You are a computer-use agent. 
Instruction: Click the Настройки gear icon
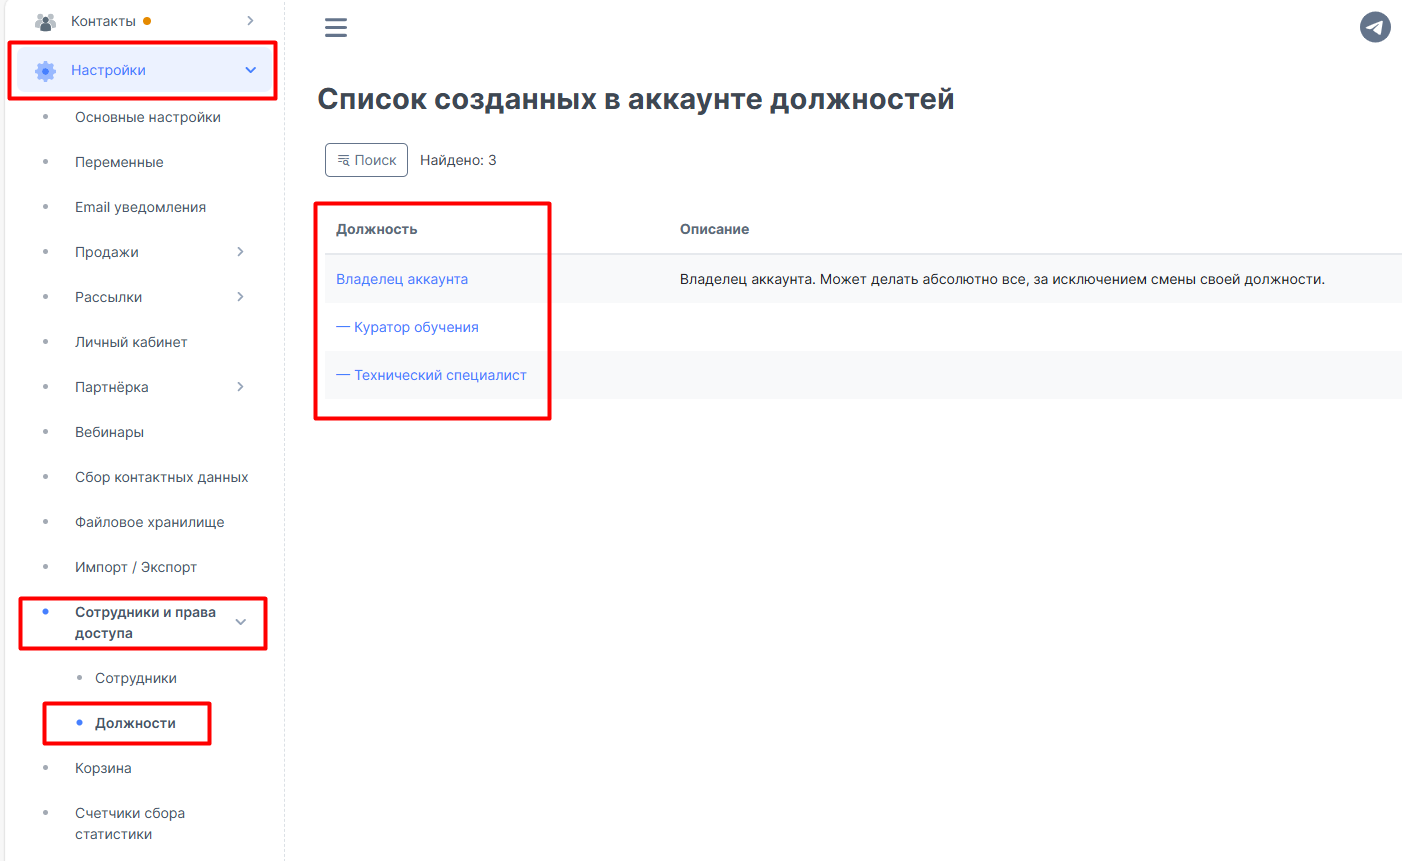coord(45,71)
